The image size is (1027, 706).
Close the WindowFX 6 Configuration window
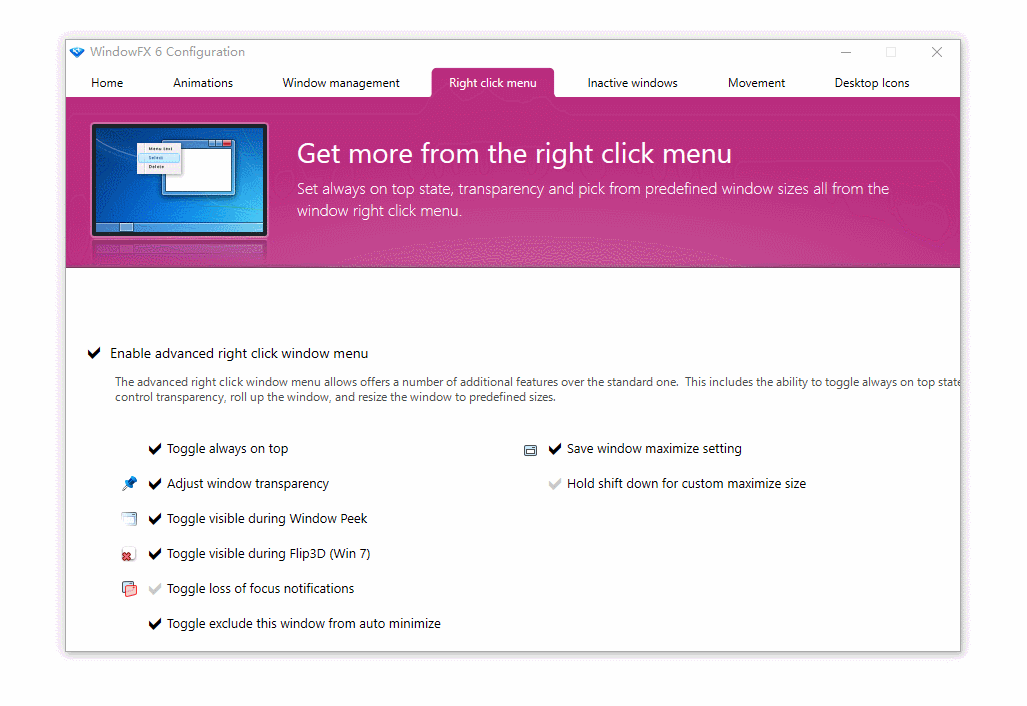pyautogui.click(x=937, y=52)
